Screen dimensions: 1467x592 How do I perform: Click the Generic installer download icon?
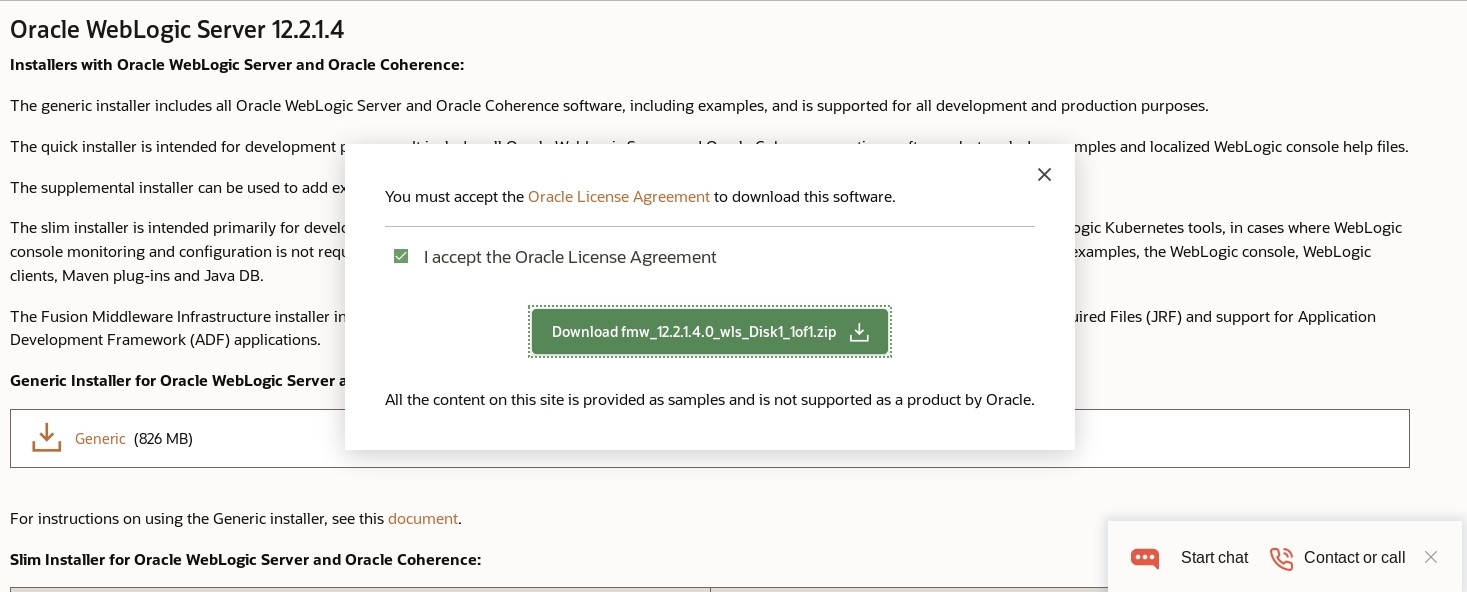pyautogui.click(x=46, y=438)
